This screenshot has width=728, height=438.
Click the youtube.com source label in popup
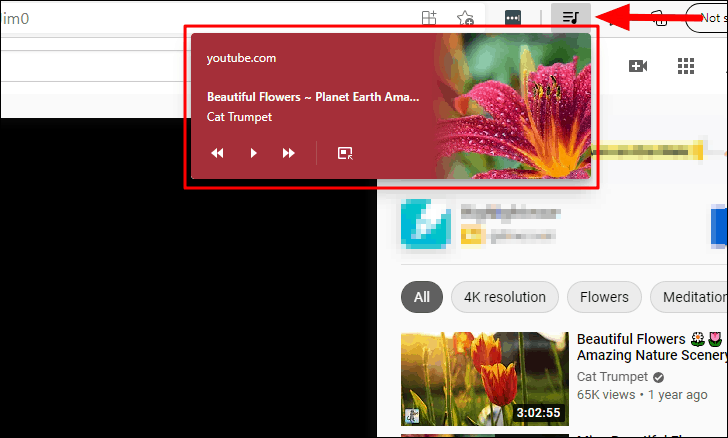coord(241,58)
